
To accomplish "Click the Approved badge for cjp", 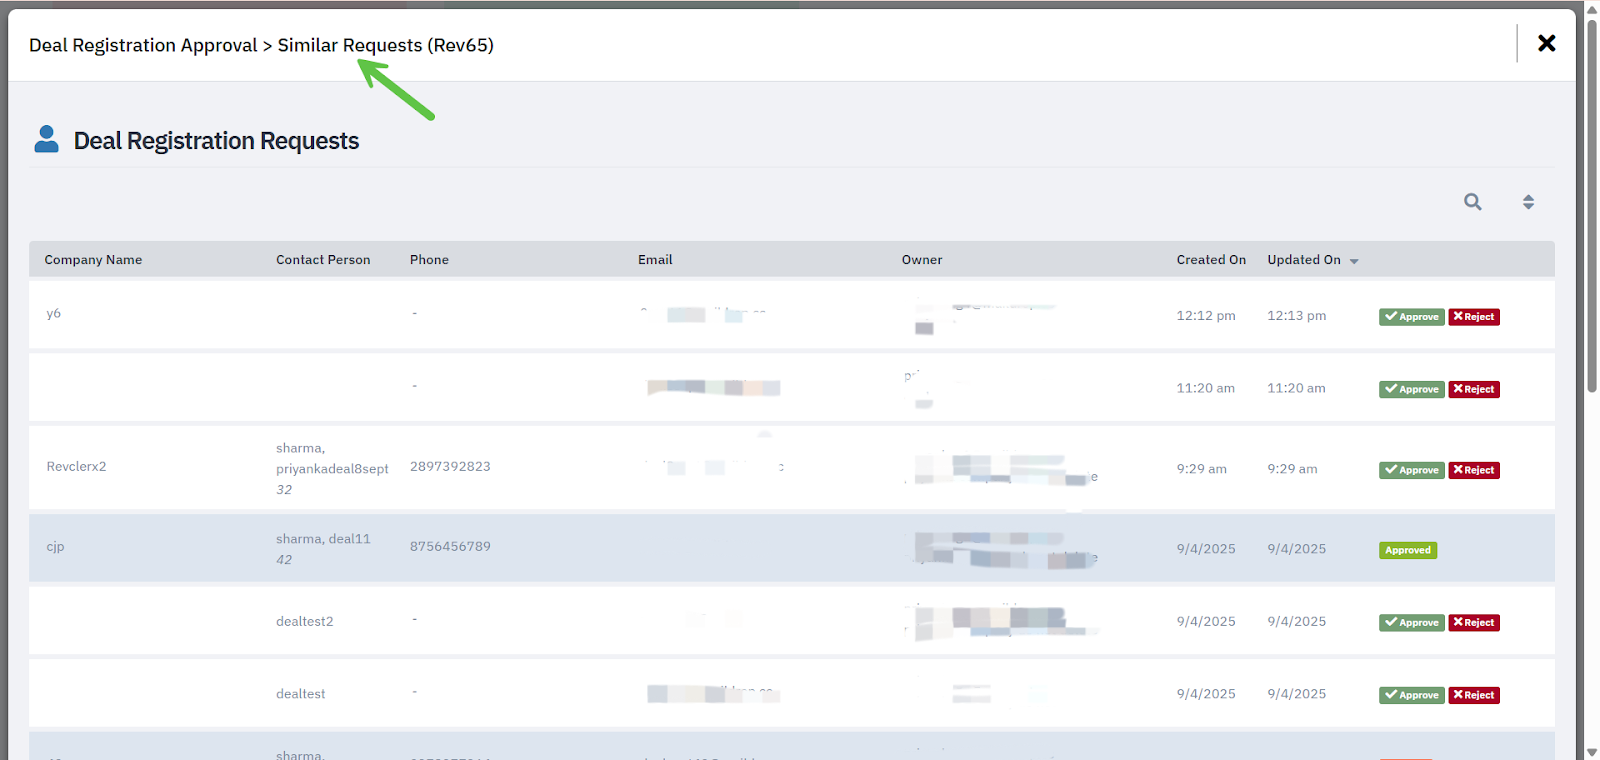I will (1408, 550).
